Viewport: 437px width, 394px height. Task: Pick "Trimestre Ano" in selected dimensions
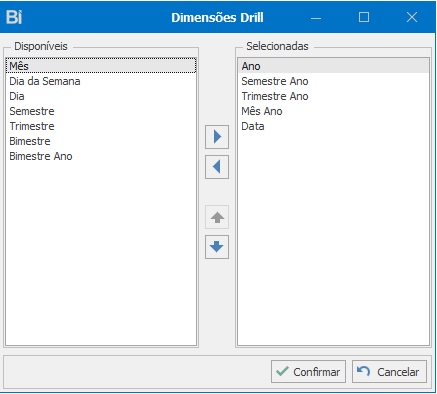pyautogui.click(x=333, y=96)
